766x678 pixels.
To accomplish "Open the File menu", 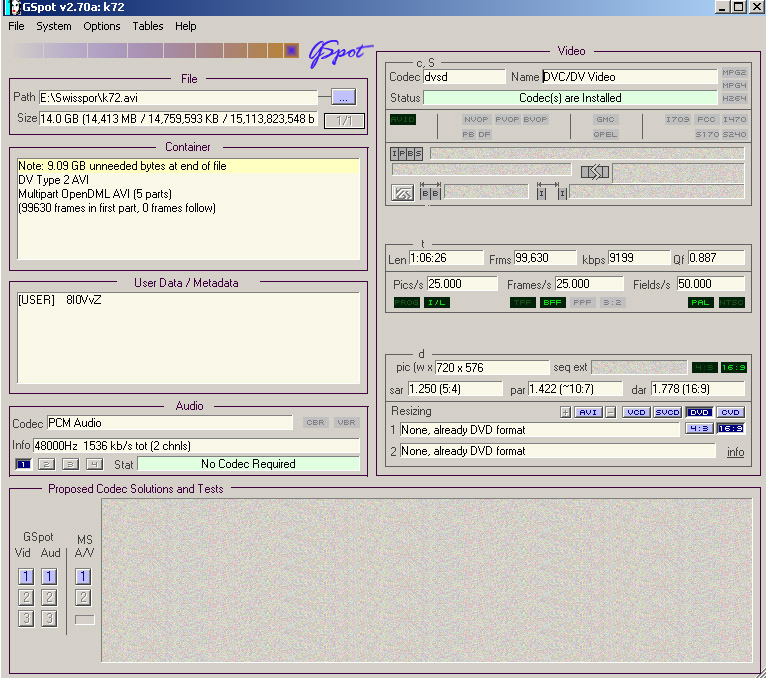I will tap(16, 26).
